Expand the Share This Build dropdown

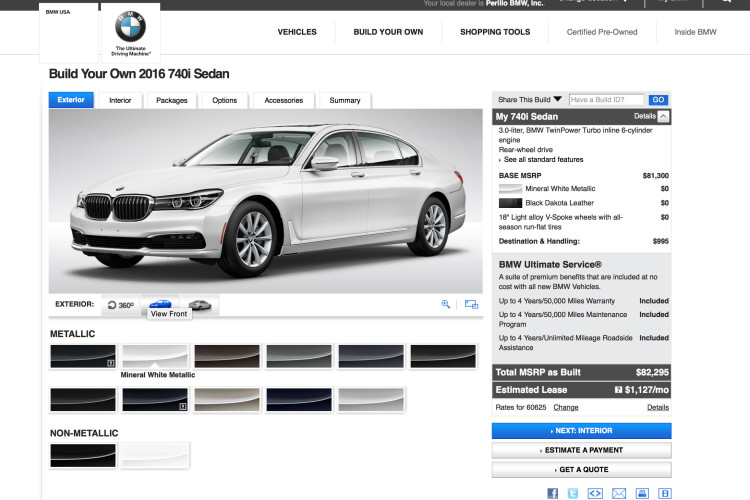coord(529,100)
